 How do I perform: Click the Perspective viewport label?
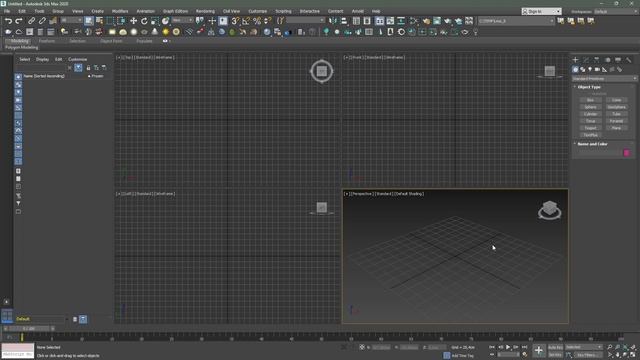coord(362,194)
